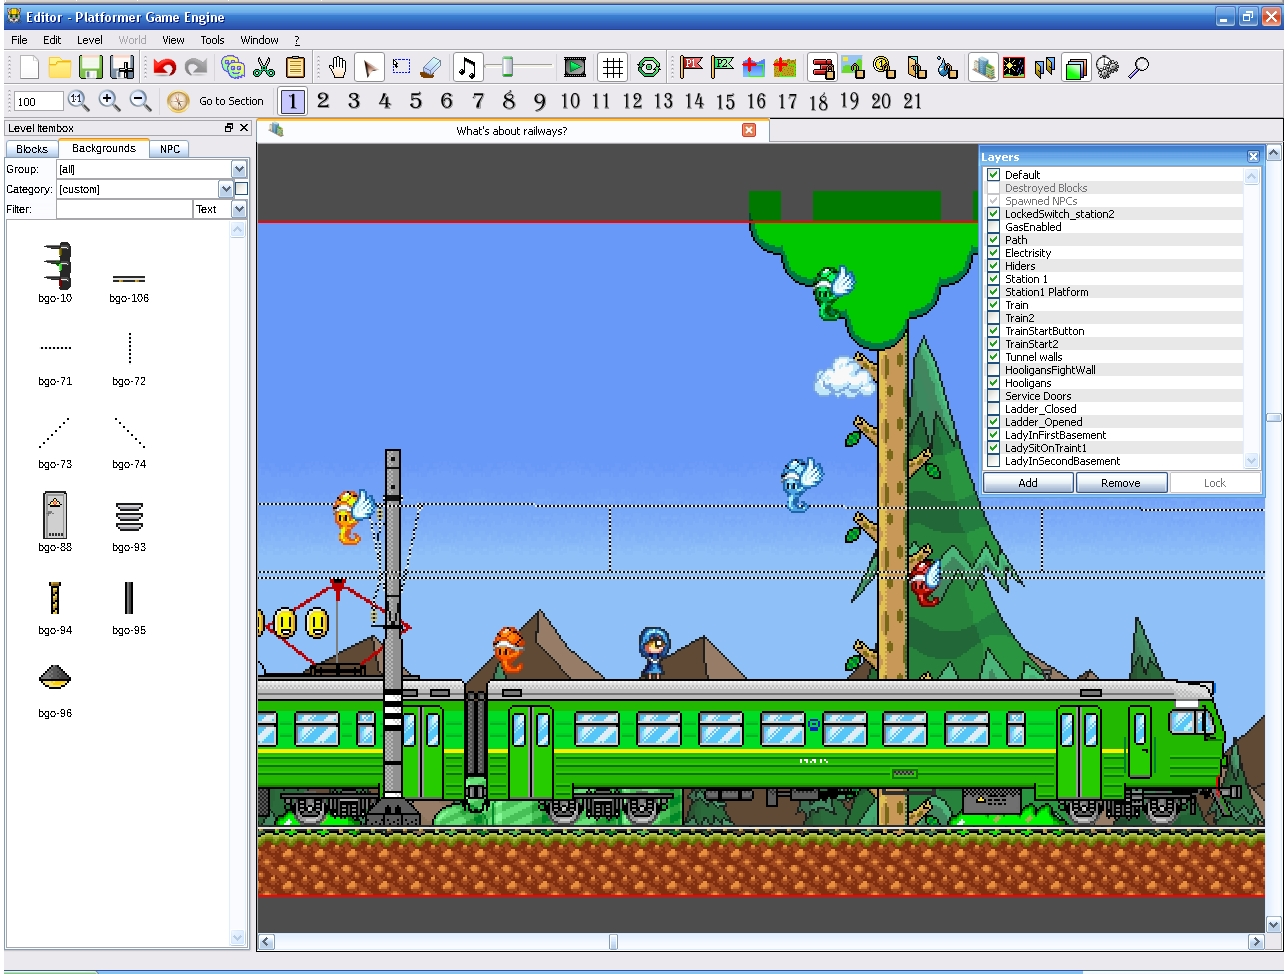The image size is (1288, 974).
Task: Pick the bgo-96 lamp background item
Action: point(55,690)
